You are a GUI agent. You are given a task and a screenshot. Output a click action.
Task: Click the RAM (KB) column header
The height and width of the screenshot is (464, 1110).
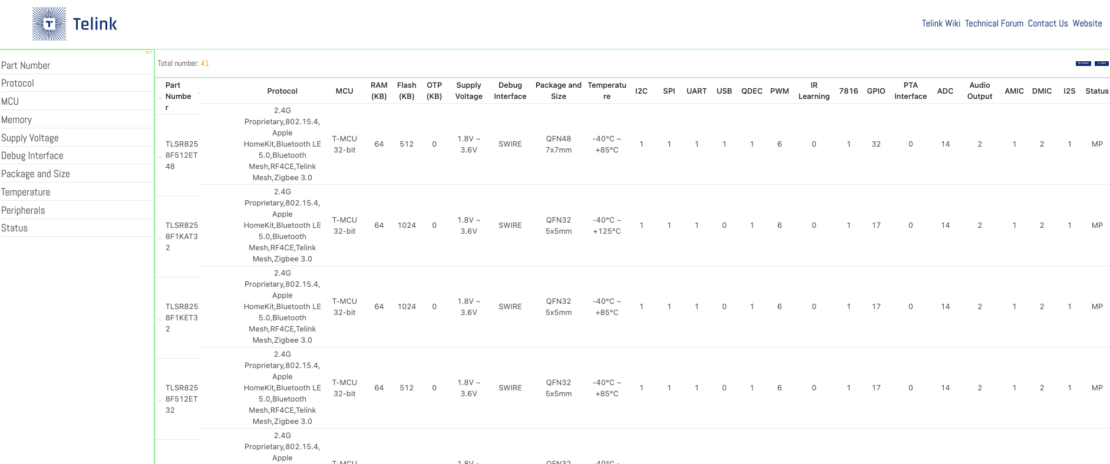coord(379,91)
